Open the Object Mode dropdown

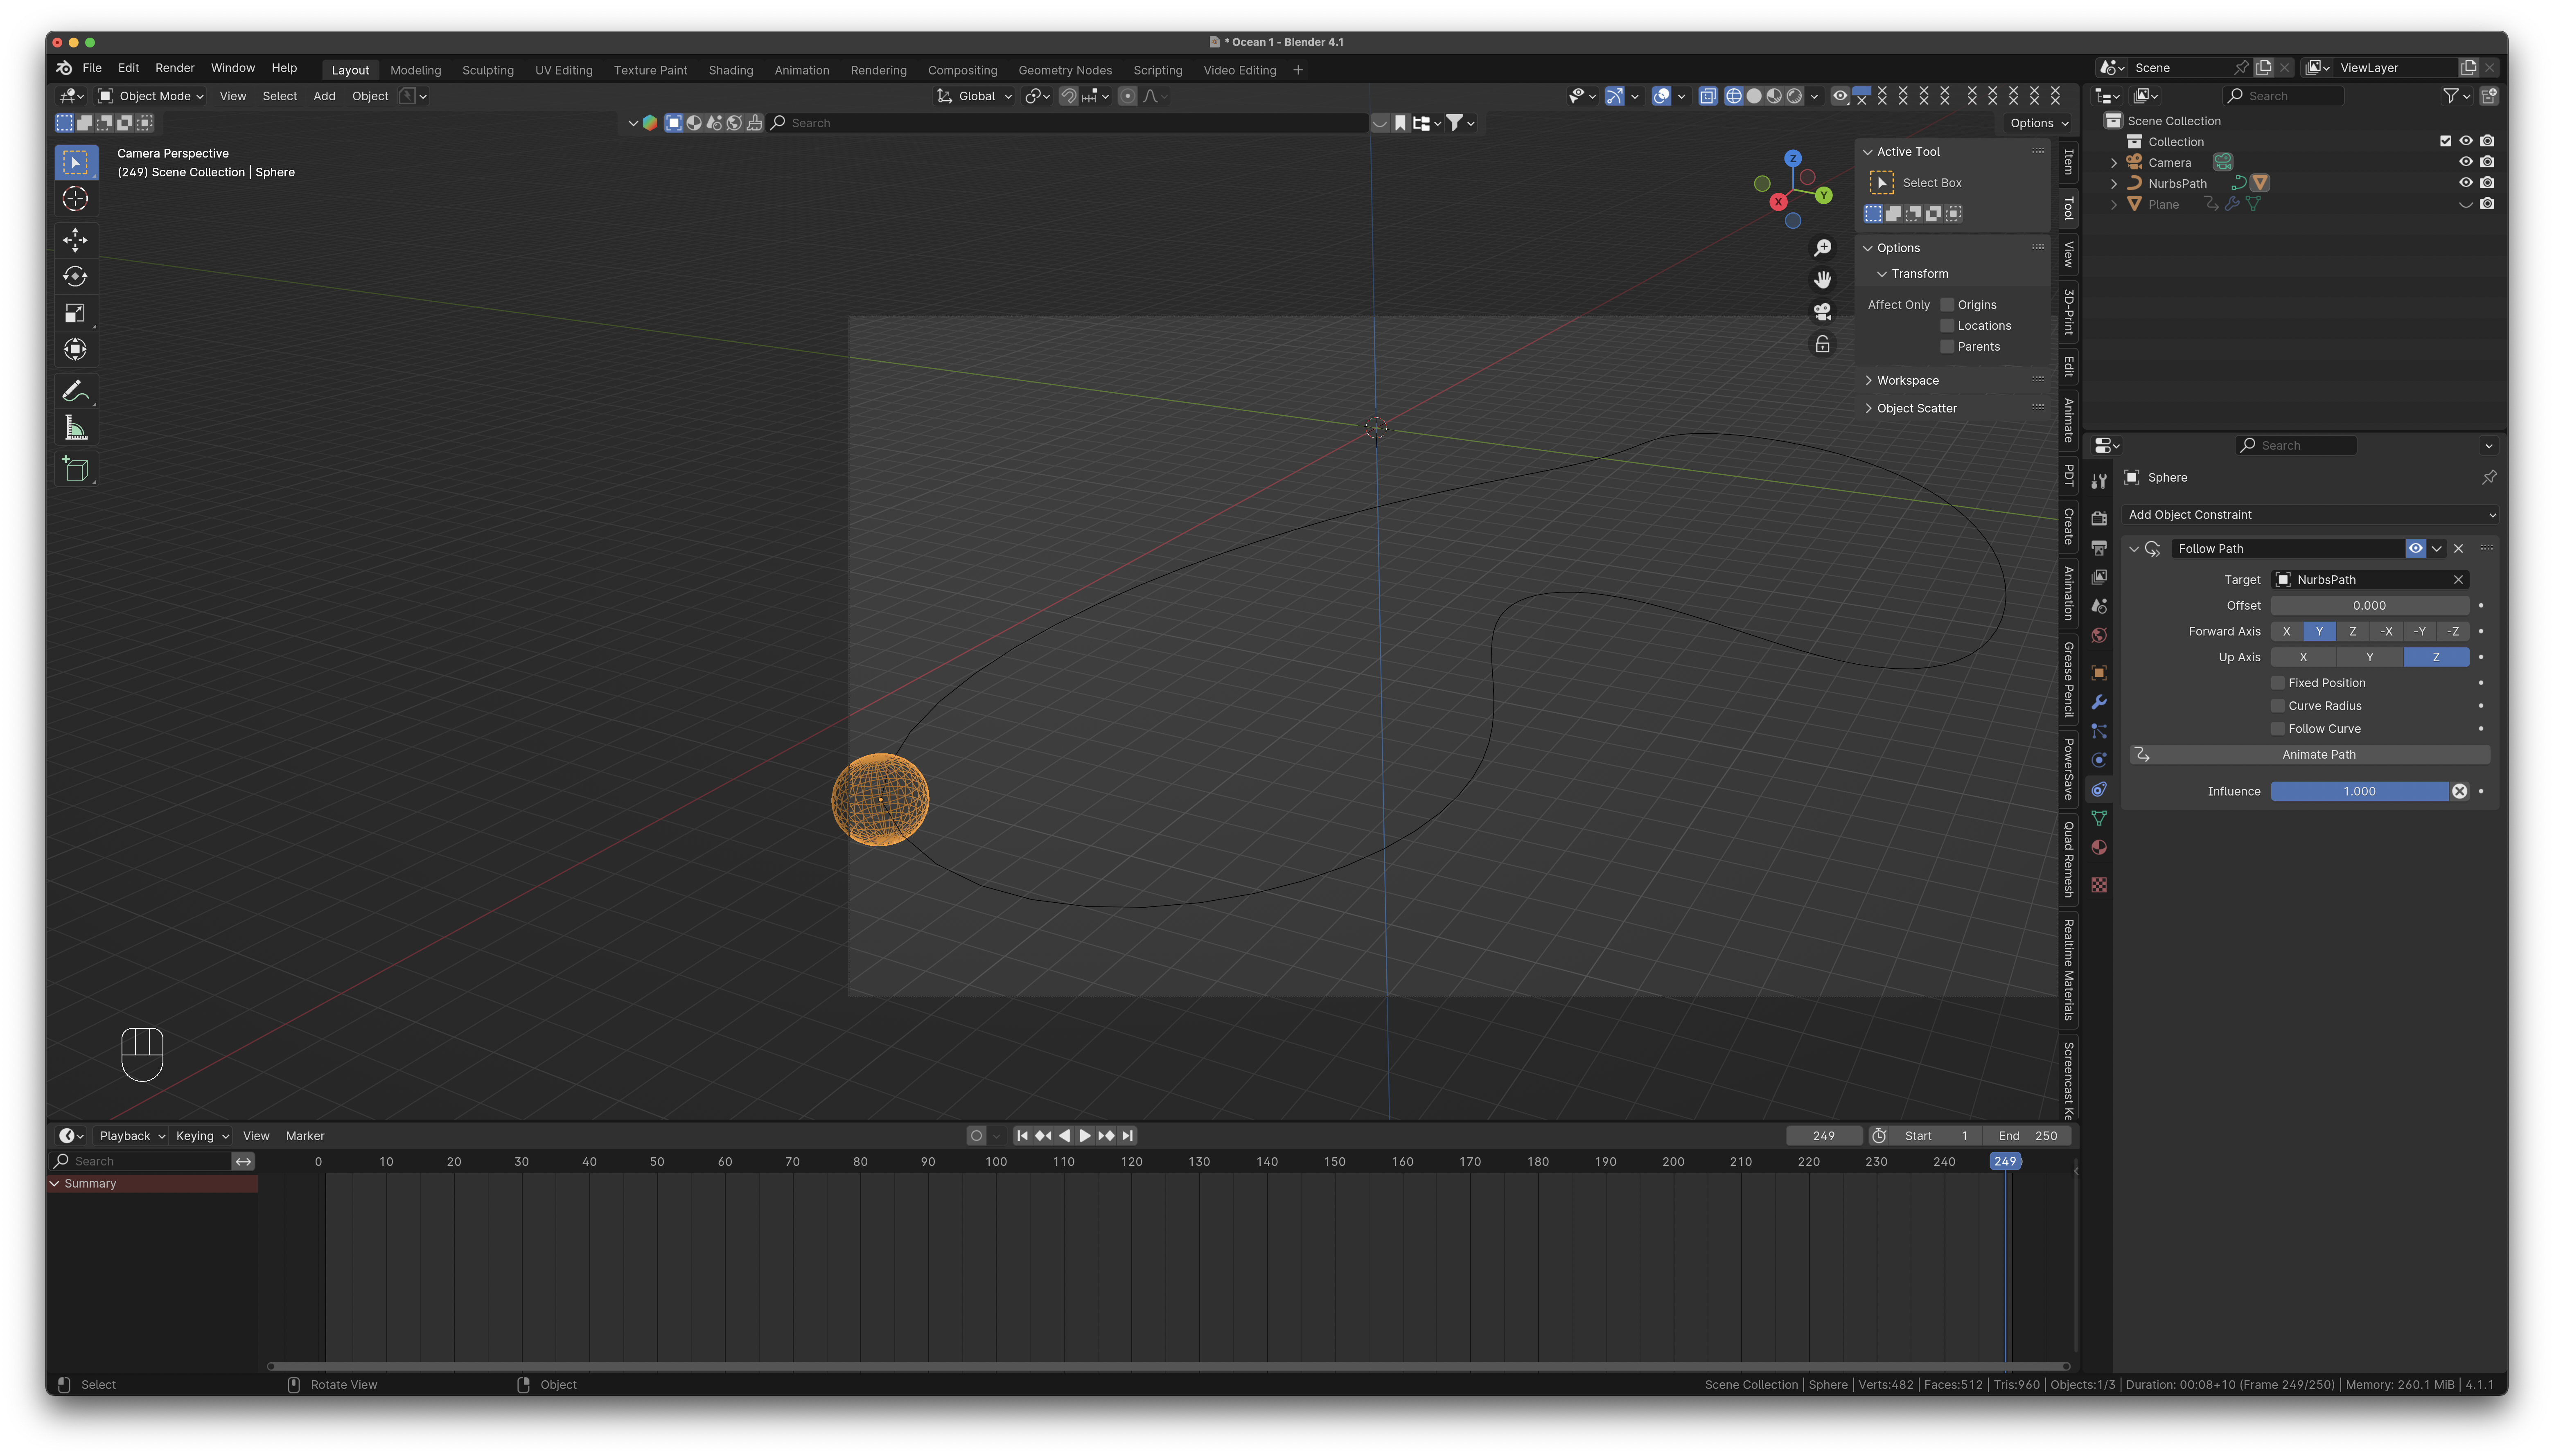click(x=151, y=96)
